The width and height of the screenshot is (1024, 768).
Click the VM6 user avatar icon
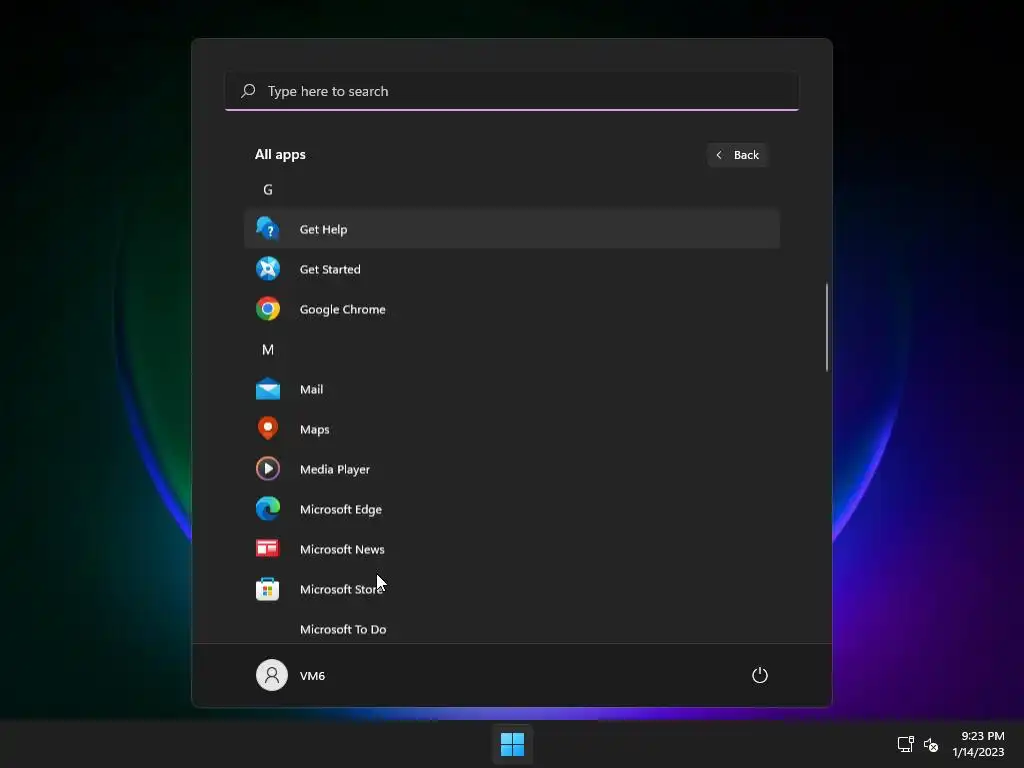click(x=272, y=675)
